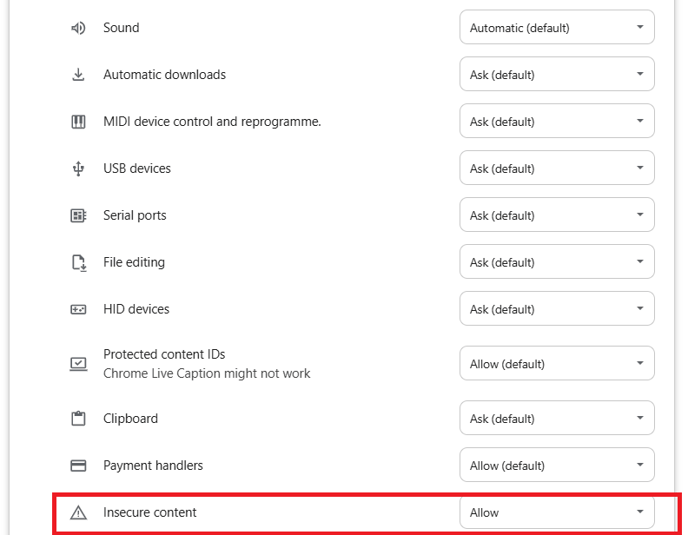Open the Insecure content Allow dropdown
Viewport: 688px width, 535px height.
coord(557,512)
